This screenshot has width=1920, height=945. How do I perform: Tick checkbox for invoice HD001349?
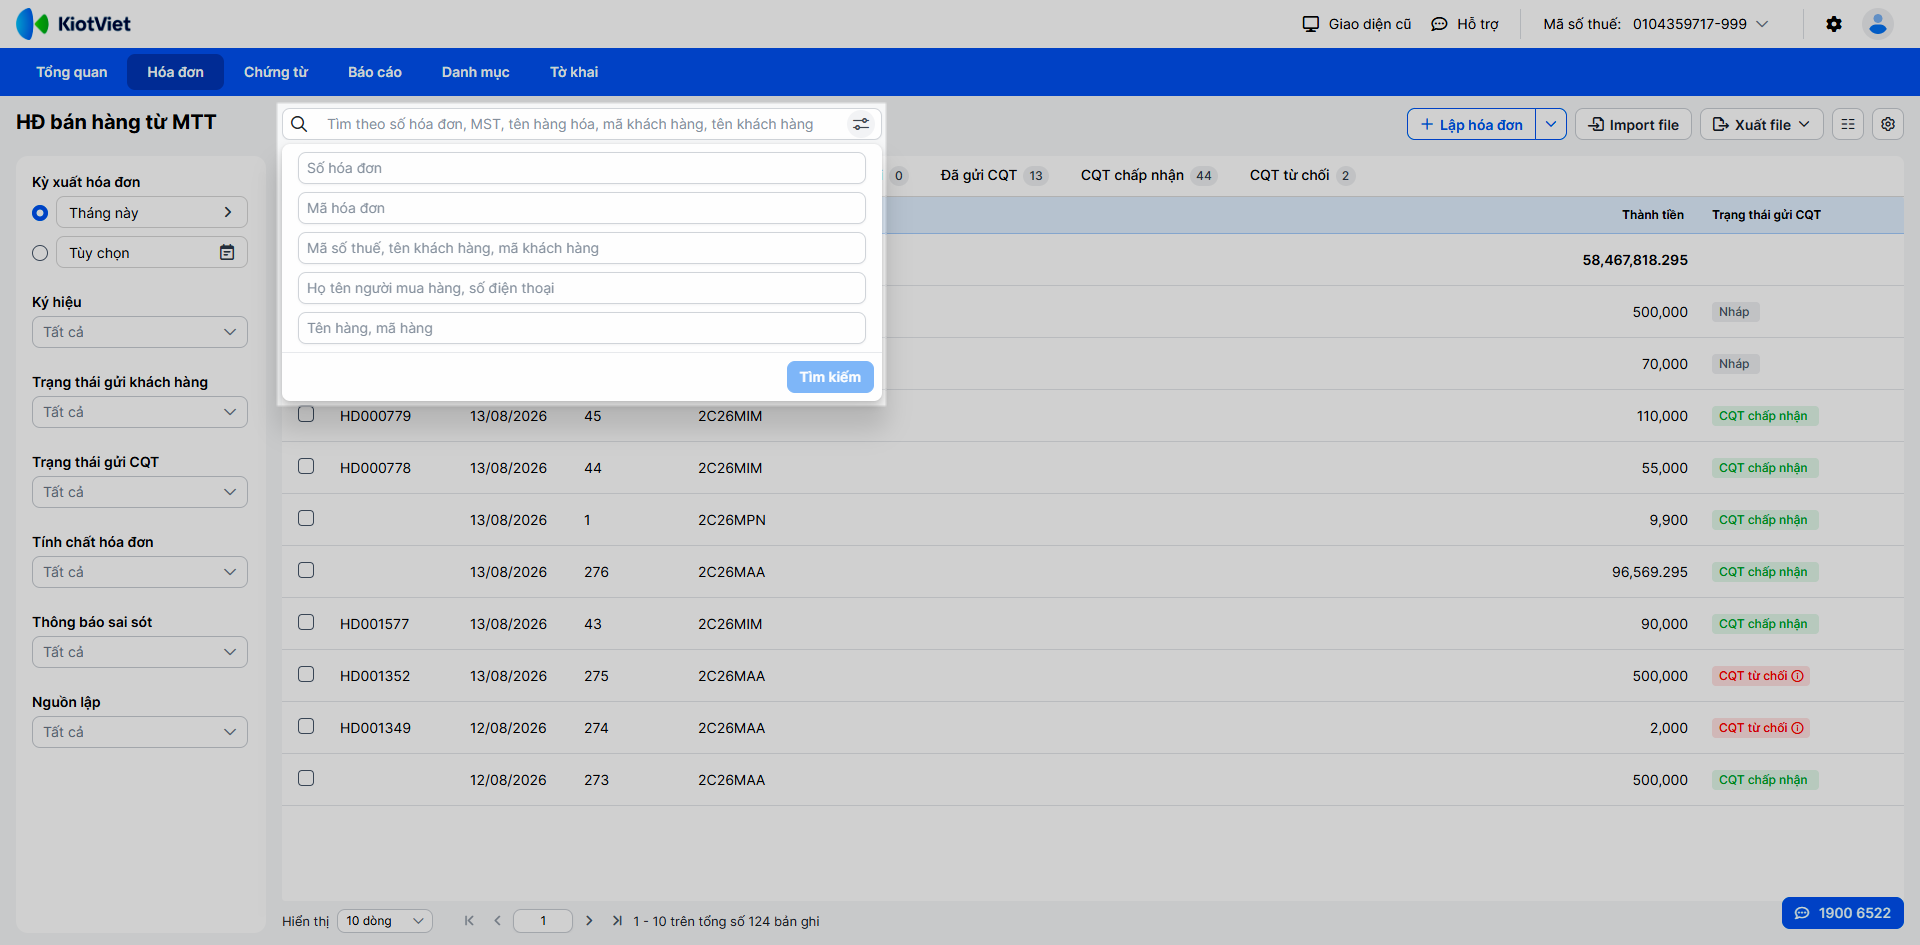[306, 726]
